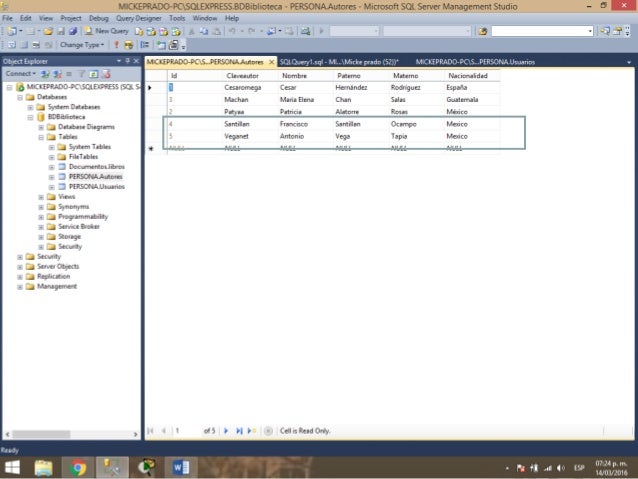
Task: Click the Move Last record button
Action: click(239, 431)
